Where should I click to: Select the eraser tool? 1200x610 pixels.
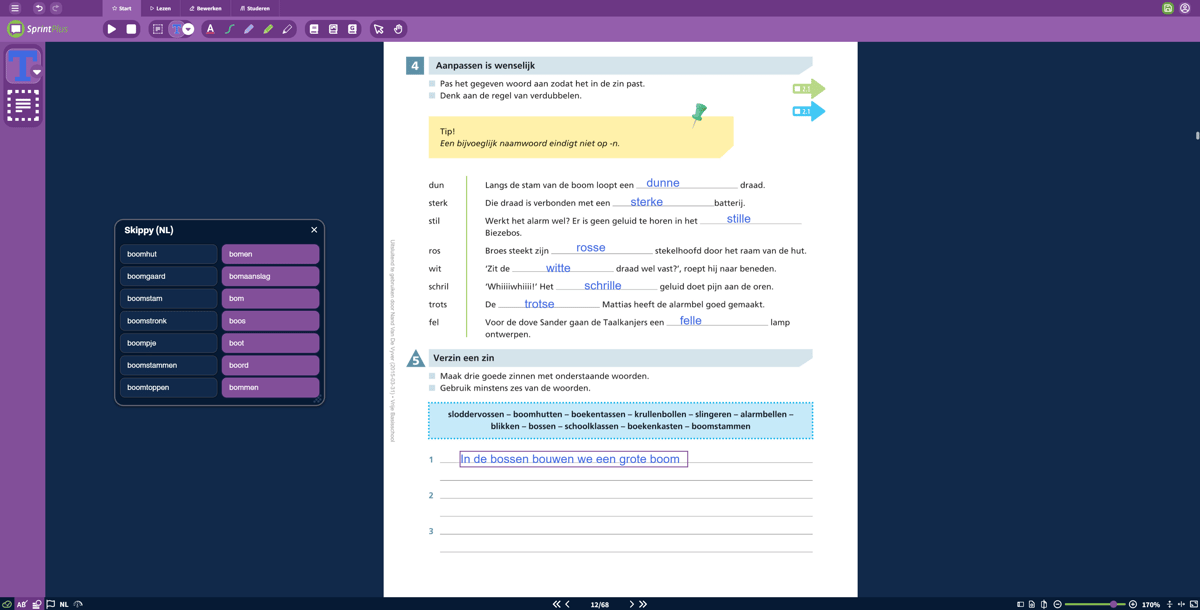coord(287,29)
